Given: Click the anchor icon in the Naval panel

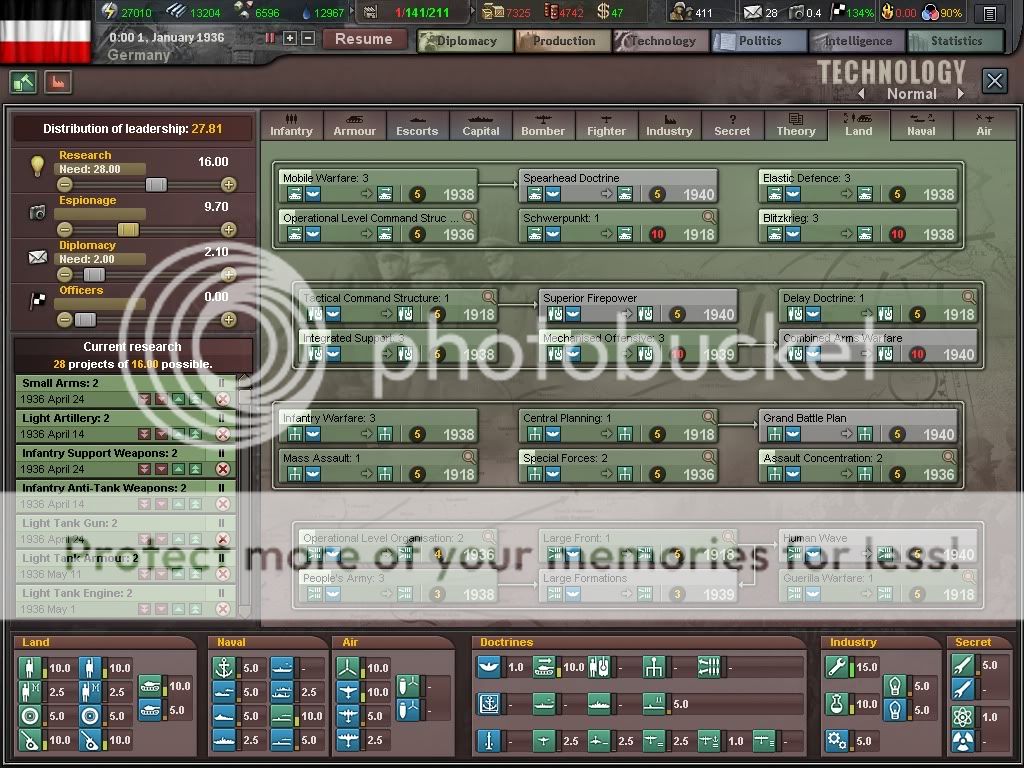Looking at the screenshot, I should (x=224, y=668).
